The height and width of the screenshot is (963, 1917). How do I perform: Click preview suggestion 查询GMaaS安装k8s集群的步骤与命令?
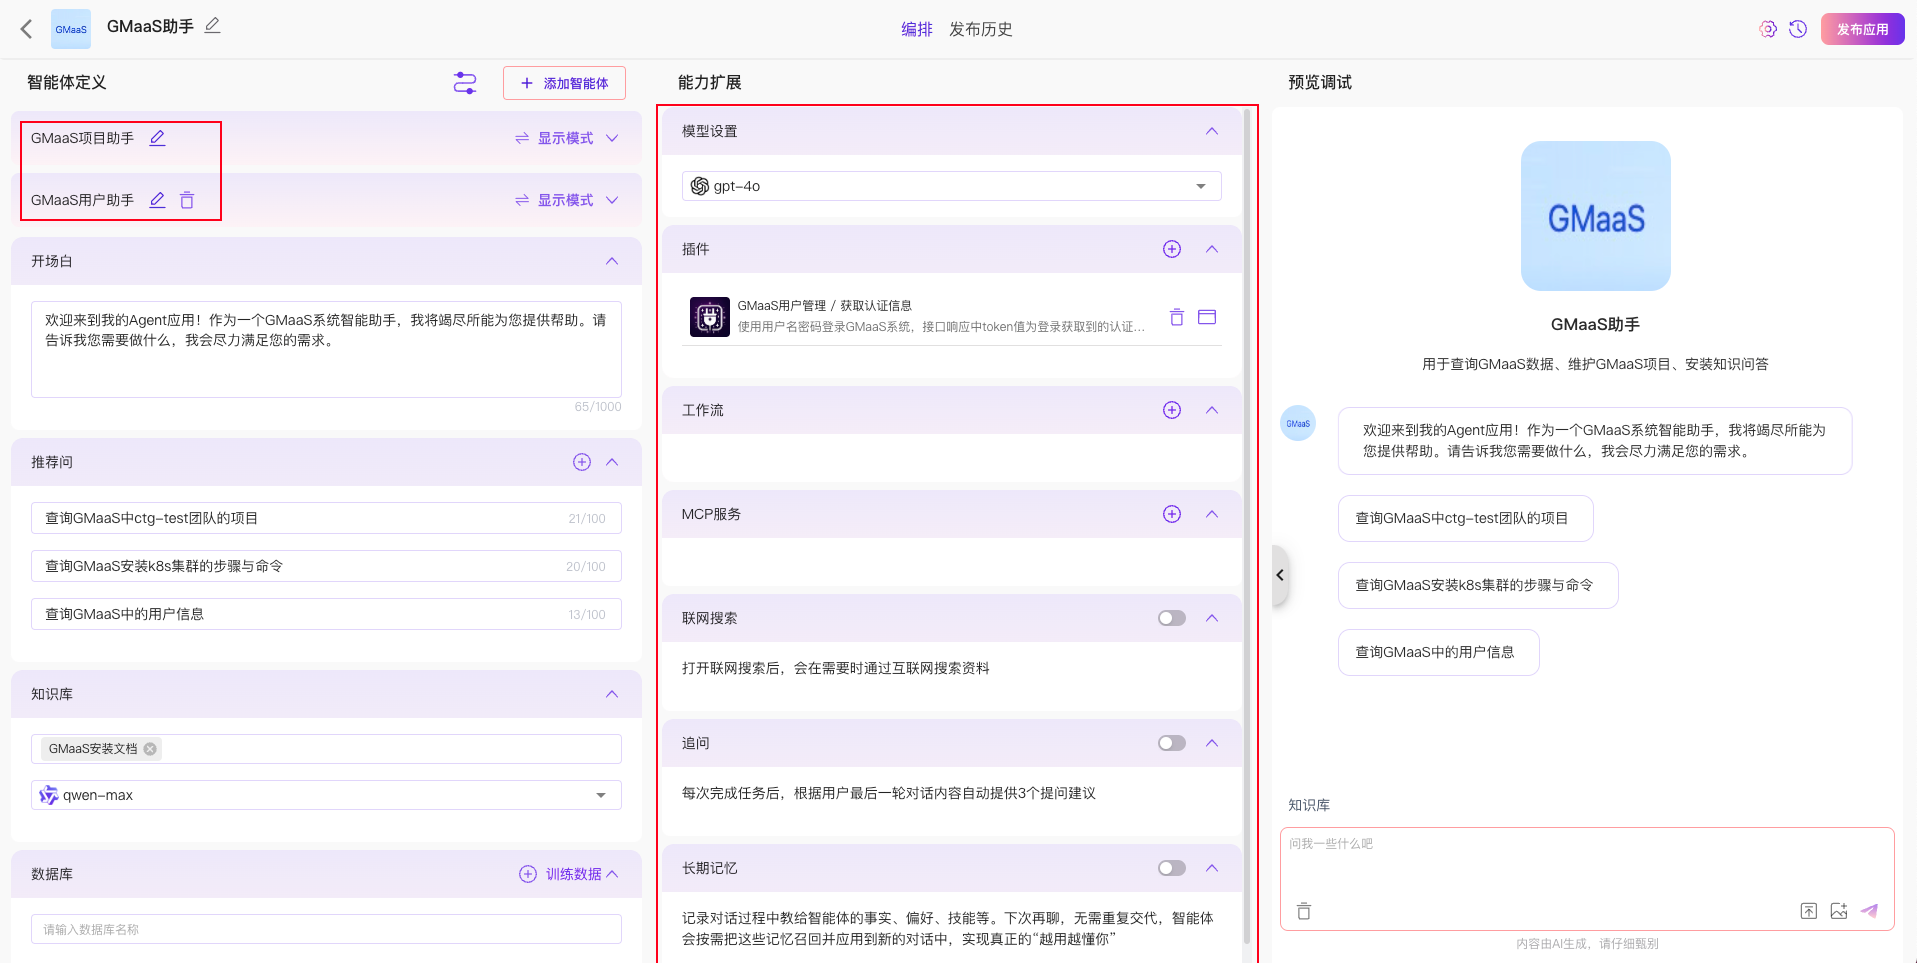[x=1478, y=585]
